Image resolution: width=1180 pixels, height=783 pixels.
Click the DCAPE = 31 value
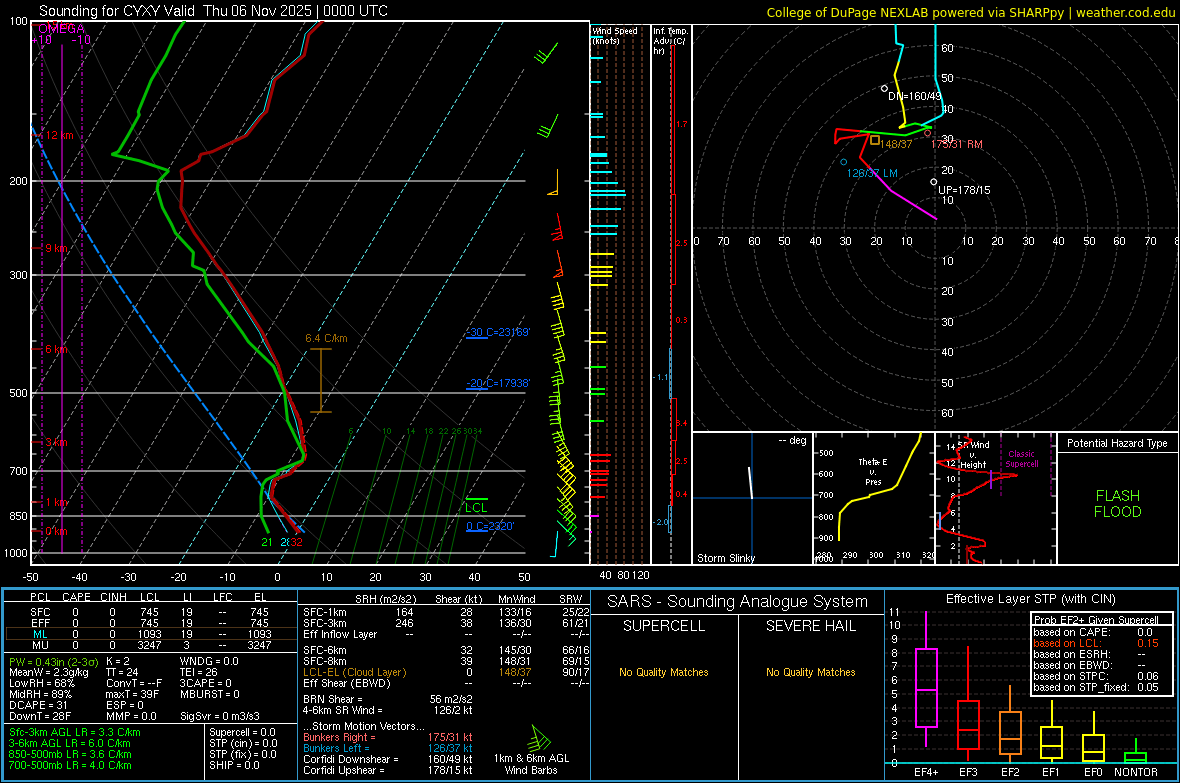37,705
